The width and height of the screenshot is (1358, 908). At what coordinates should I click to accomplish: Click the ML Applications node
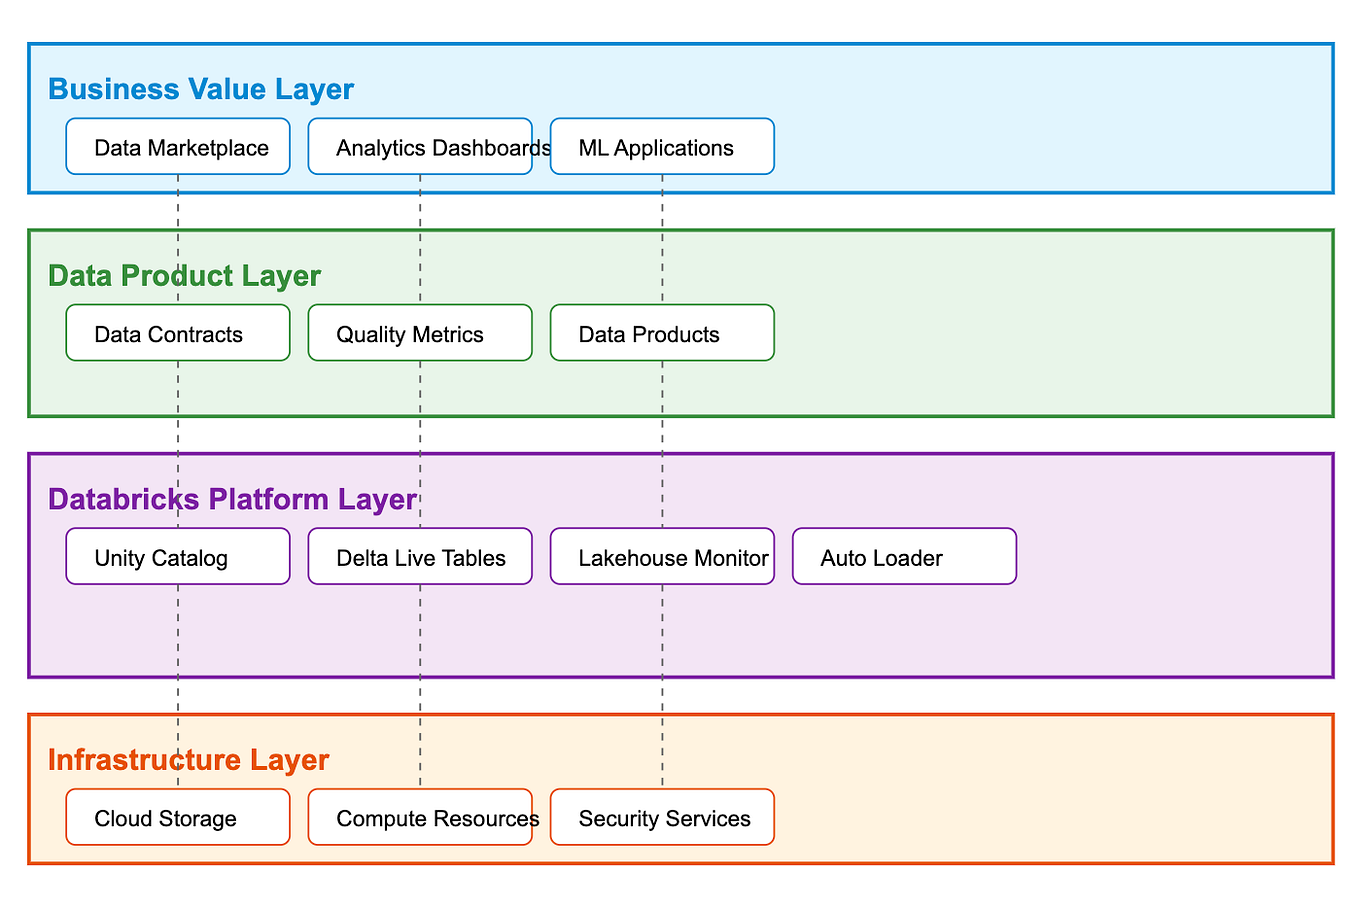coord(662,147)
